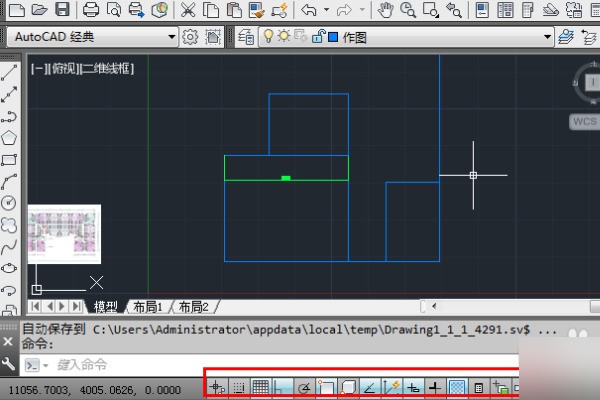Toggle Ortho mode in status bar
The image size is (600, 400).
click(282, 386)
